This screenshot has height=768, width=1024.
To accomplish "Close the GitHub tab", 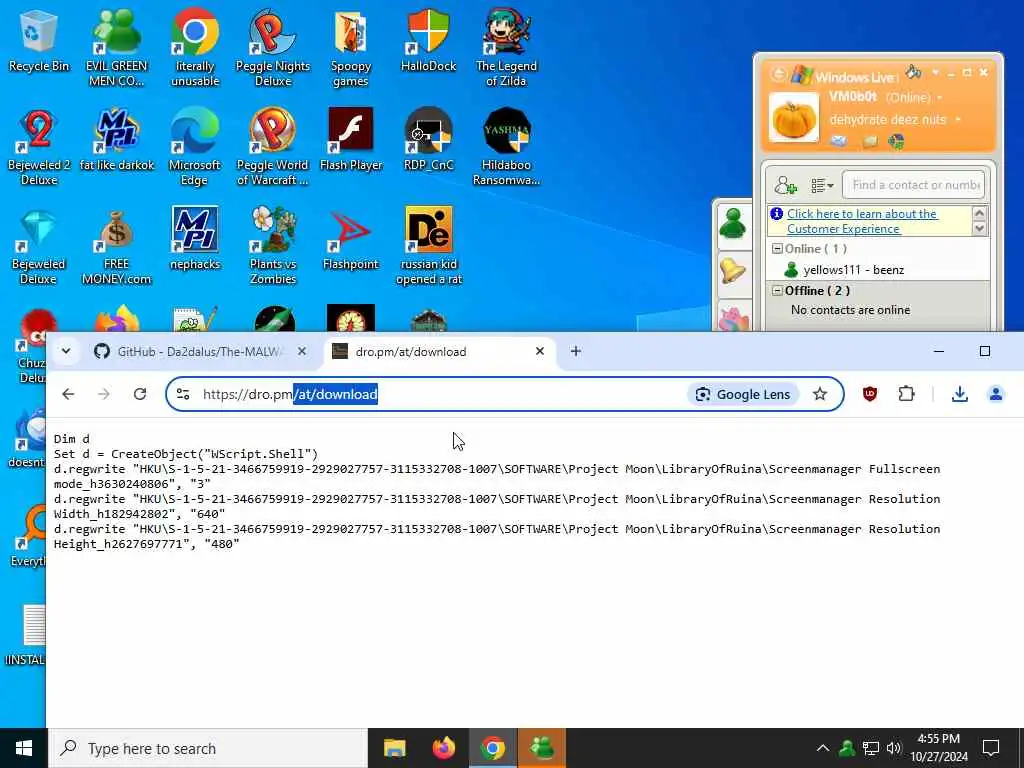I will tap(302, 351).
